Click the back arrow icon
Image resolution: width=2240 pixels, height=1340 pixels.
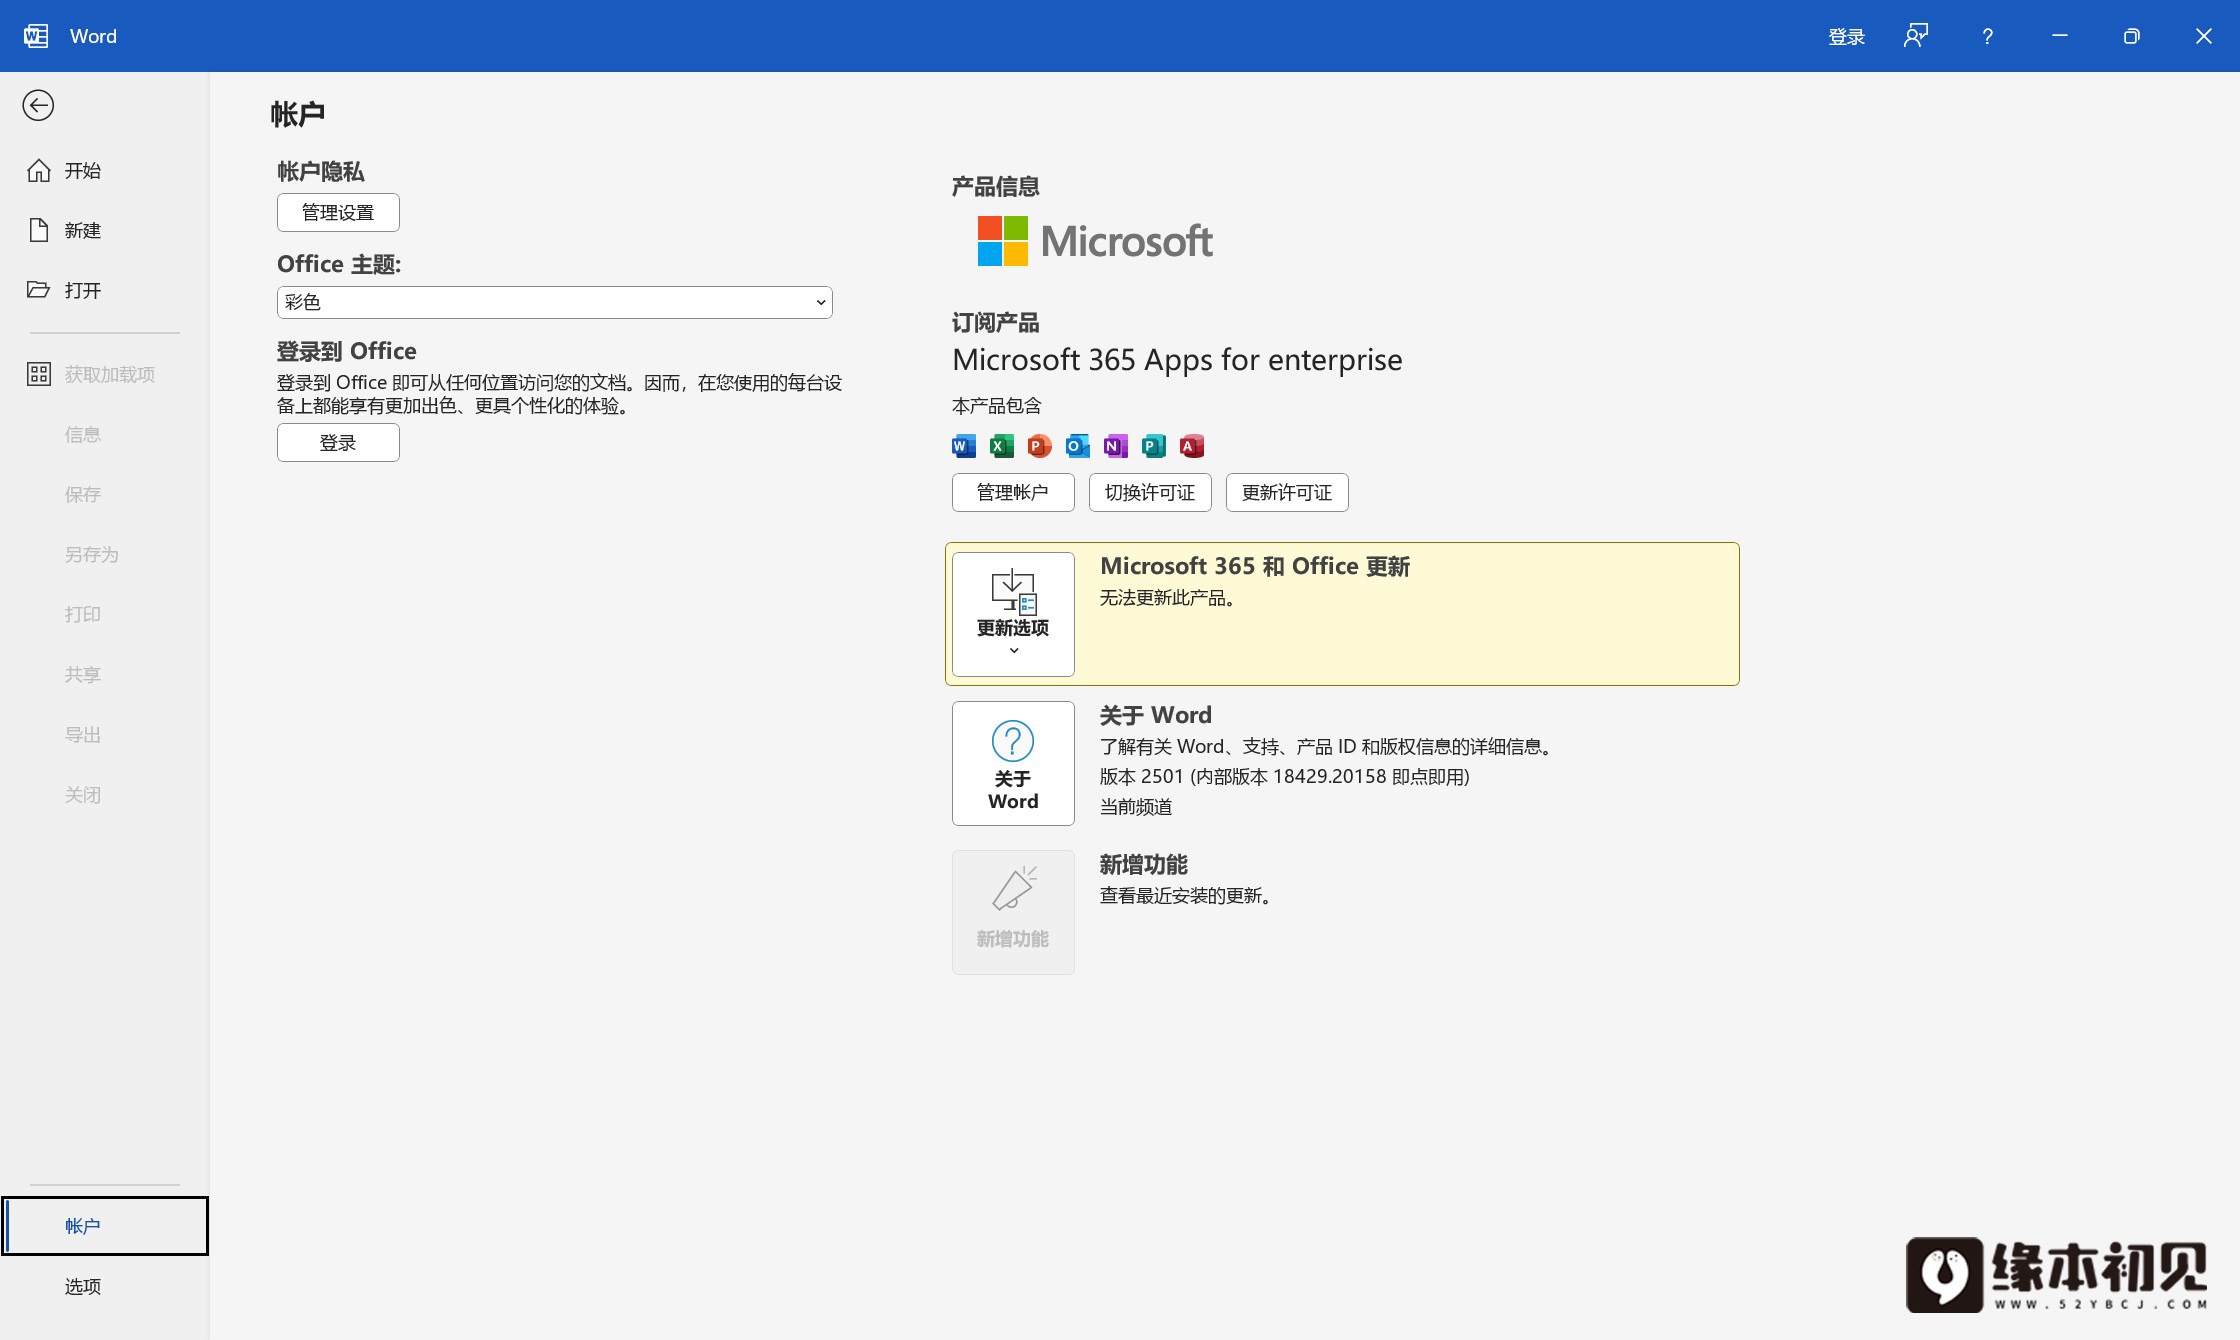(38, 105)
